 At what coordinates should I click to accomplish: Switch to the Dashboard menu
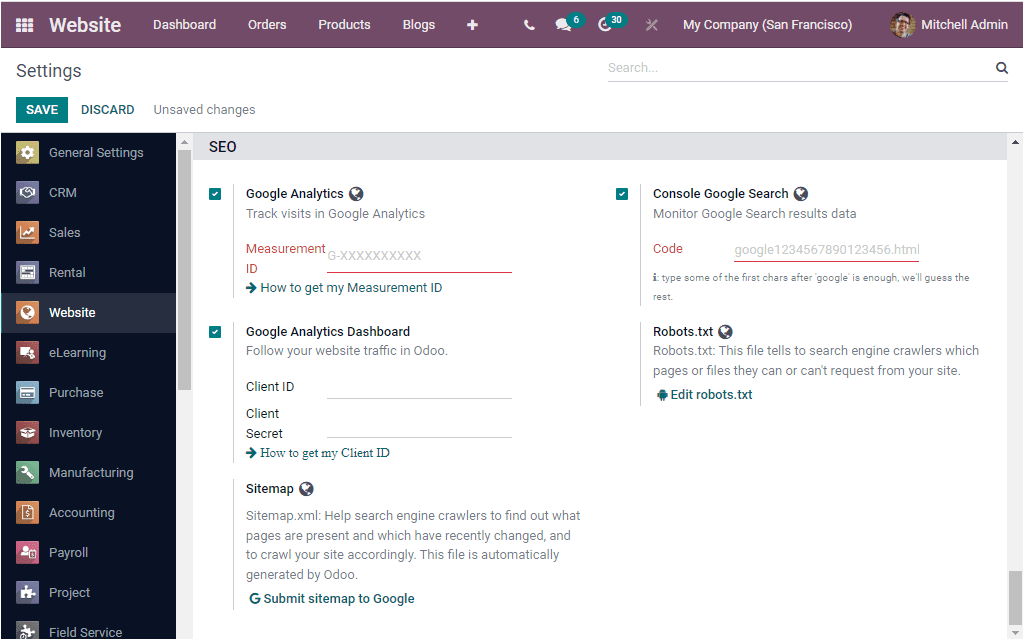pos(184,24)
